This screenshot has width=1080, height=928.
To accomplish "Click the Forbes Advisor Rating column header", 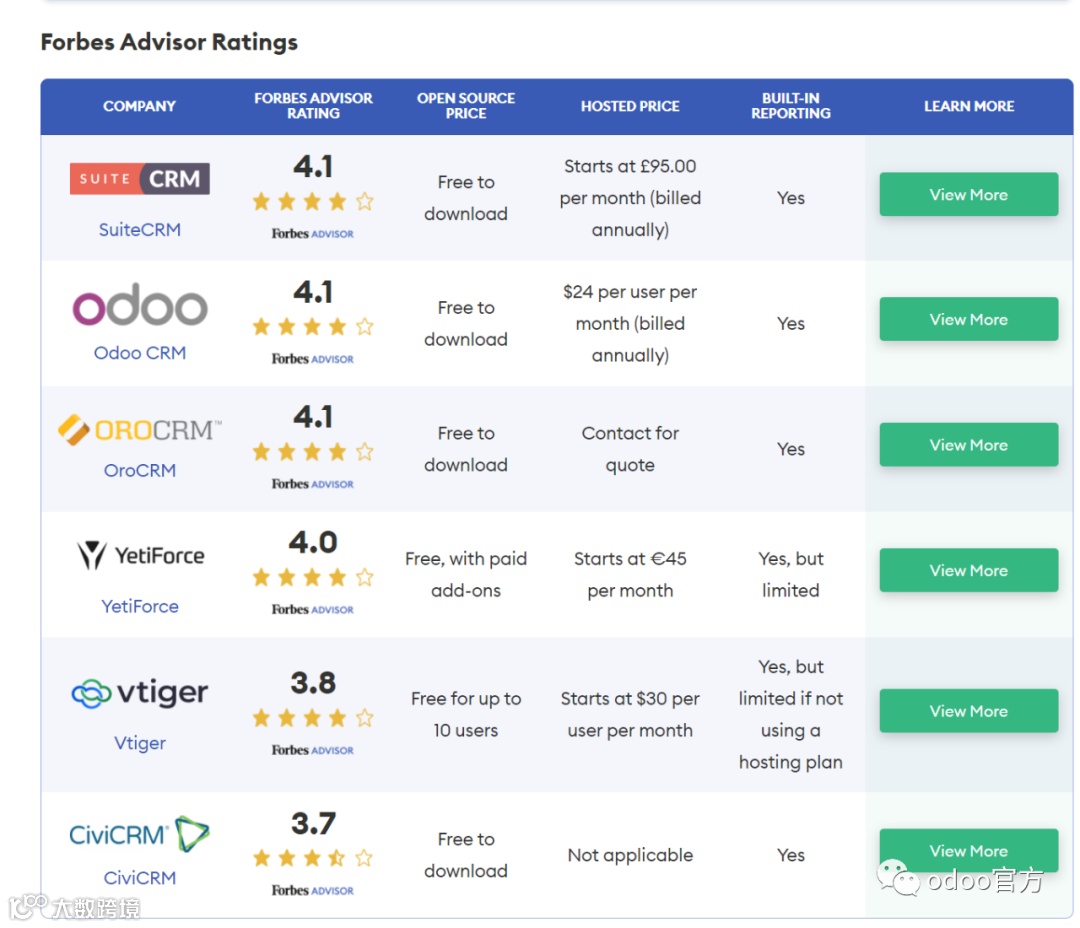I will 313,106.
